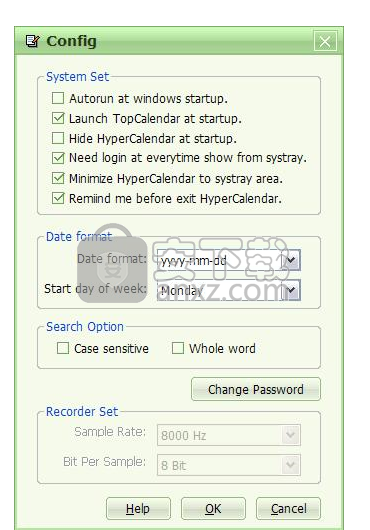The image size is (370, 530).
Task: Click the Sample Rate label
Action: point(110,432)
